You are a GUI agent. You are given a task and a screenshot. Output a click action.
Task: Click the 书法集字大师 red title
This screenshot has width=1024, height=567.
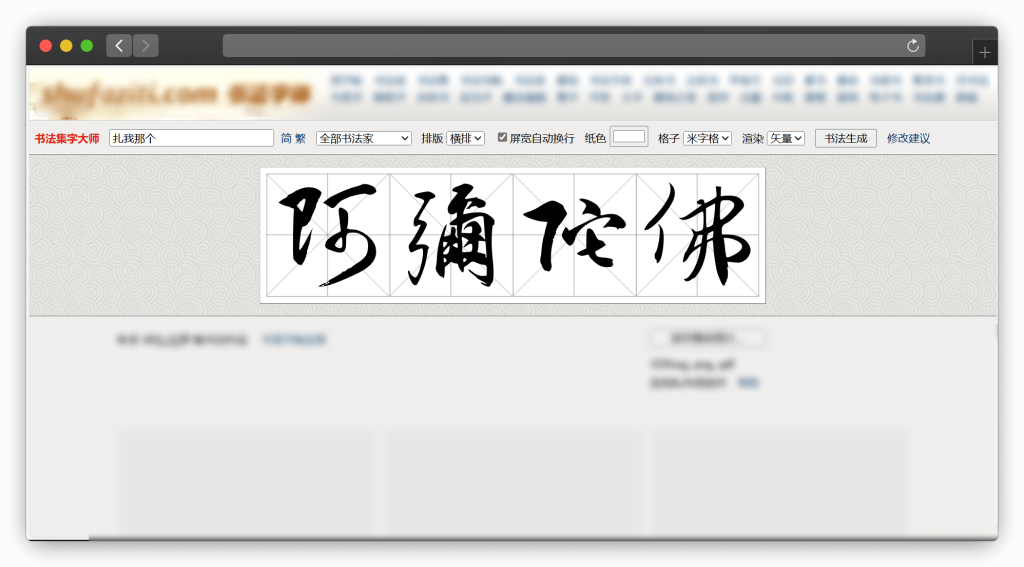tap(67, 138)
